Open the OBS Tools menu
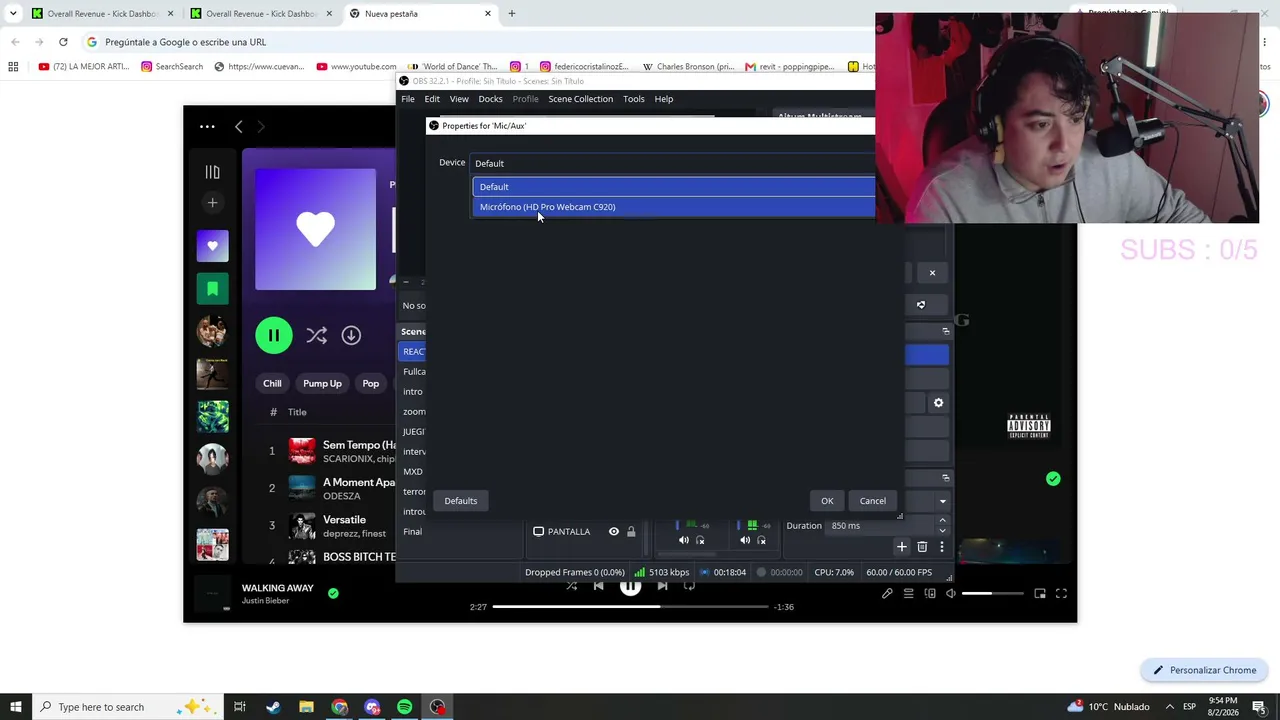Viewport: 1280px width, 720px height. [634, 99]
